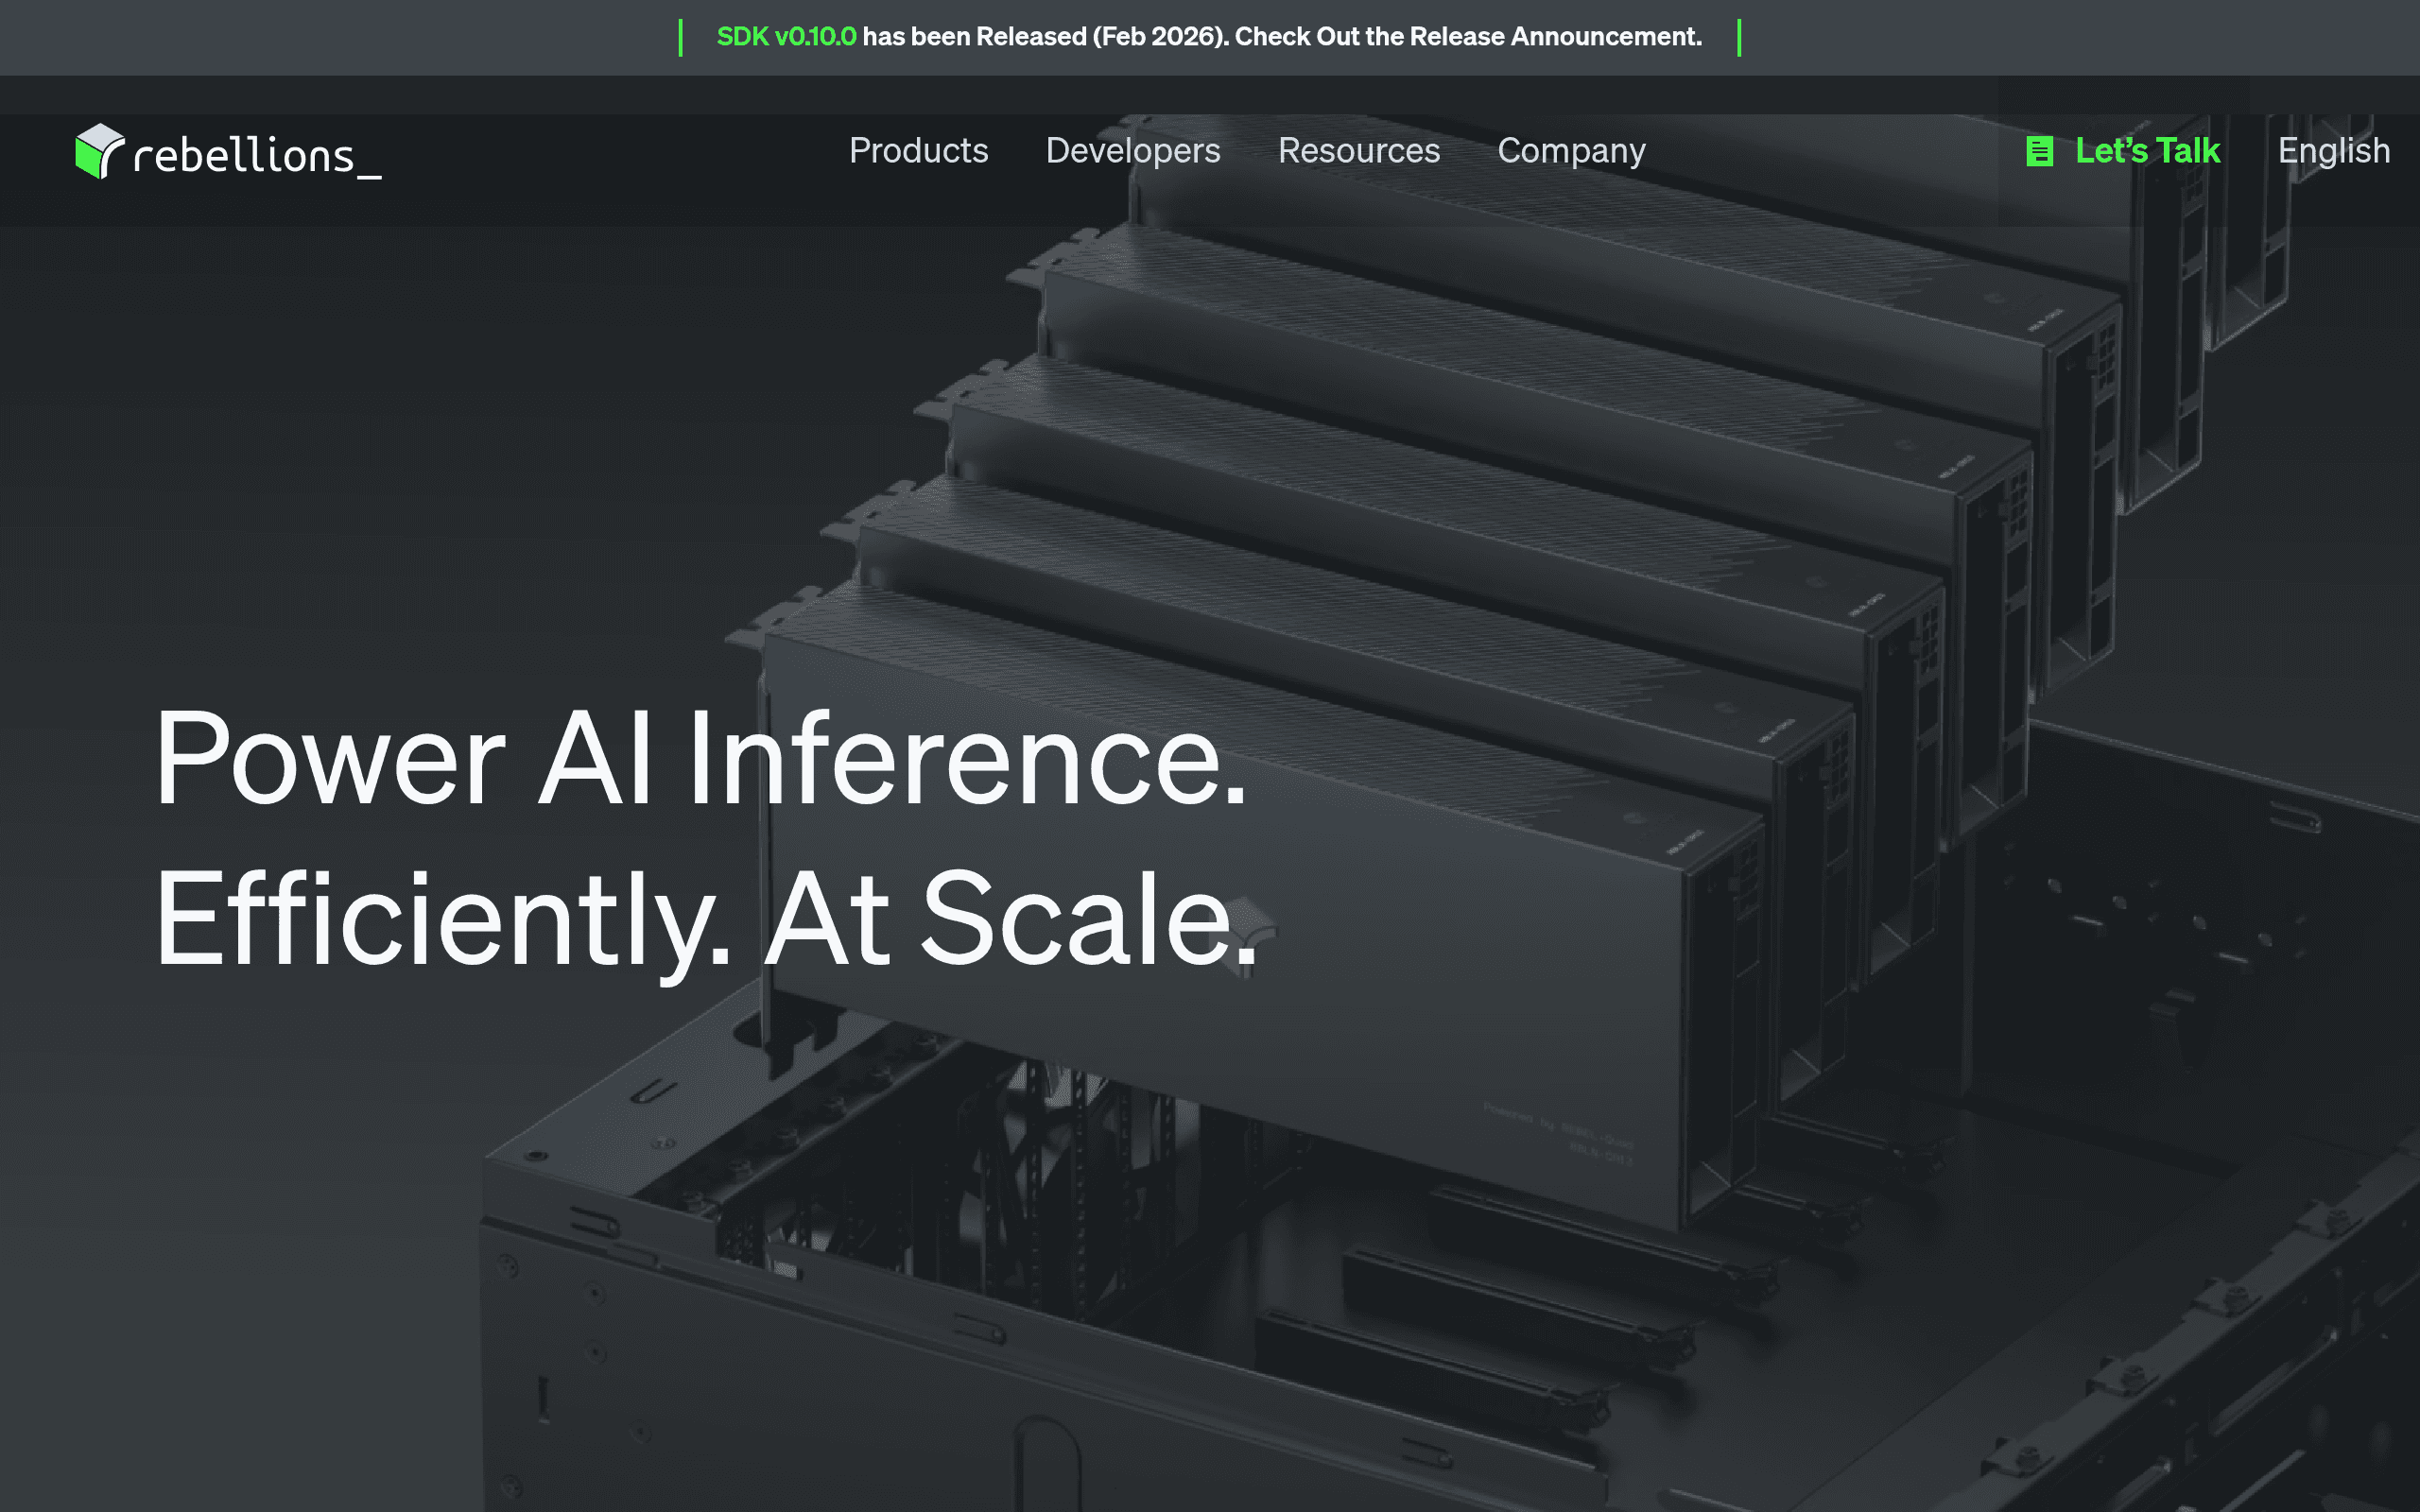Click the Efficiently. At Scale. headline line
This screenshot has height=1512, width=2420.
pyautogui.click(x=705, y=920)
